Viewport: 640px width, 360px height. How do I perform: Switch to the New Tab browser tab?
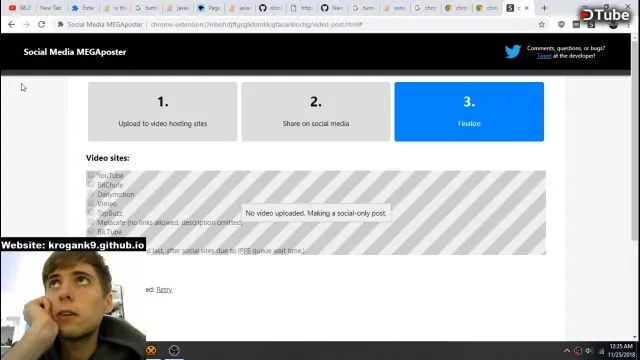51,8
